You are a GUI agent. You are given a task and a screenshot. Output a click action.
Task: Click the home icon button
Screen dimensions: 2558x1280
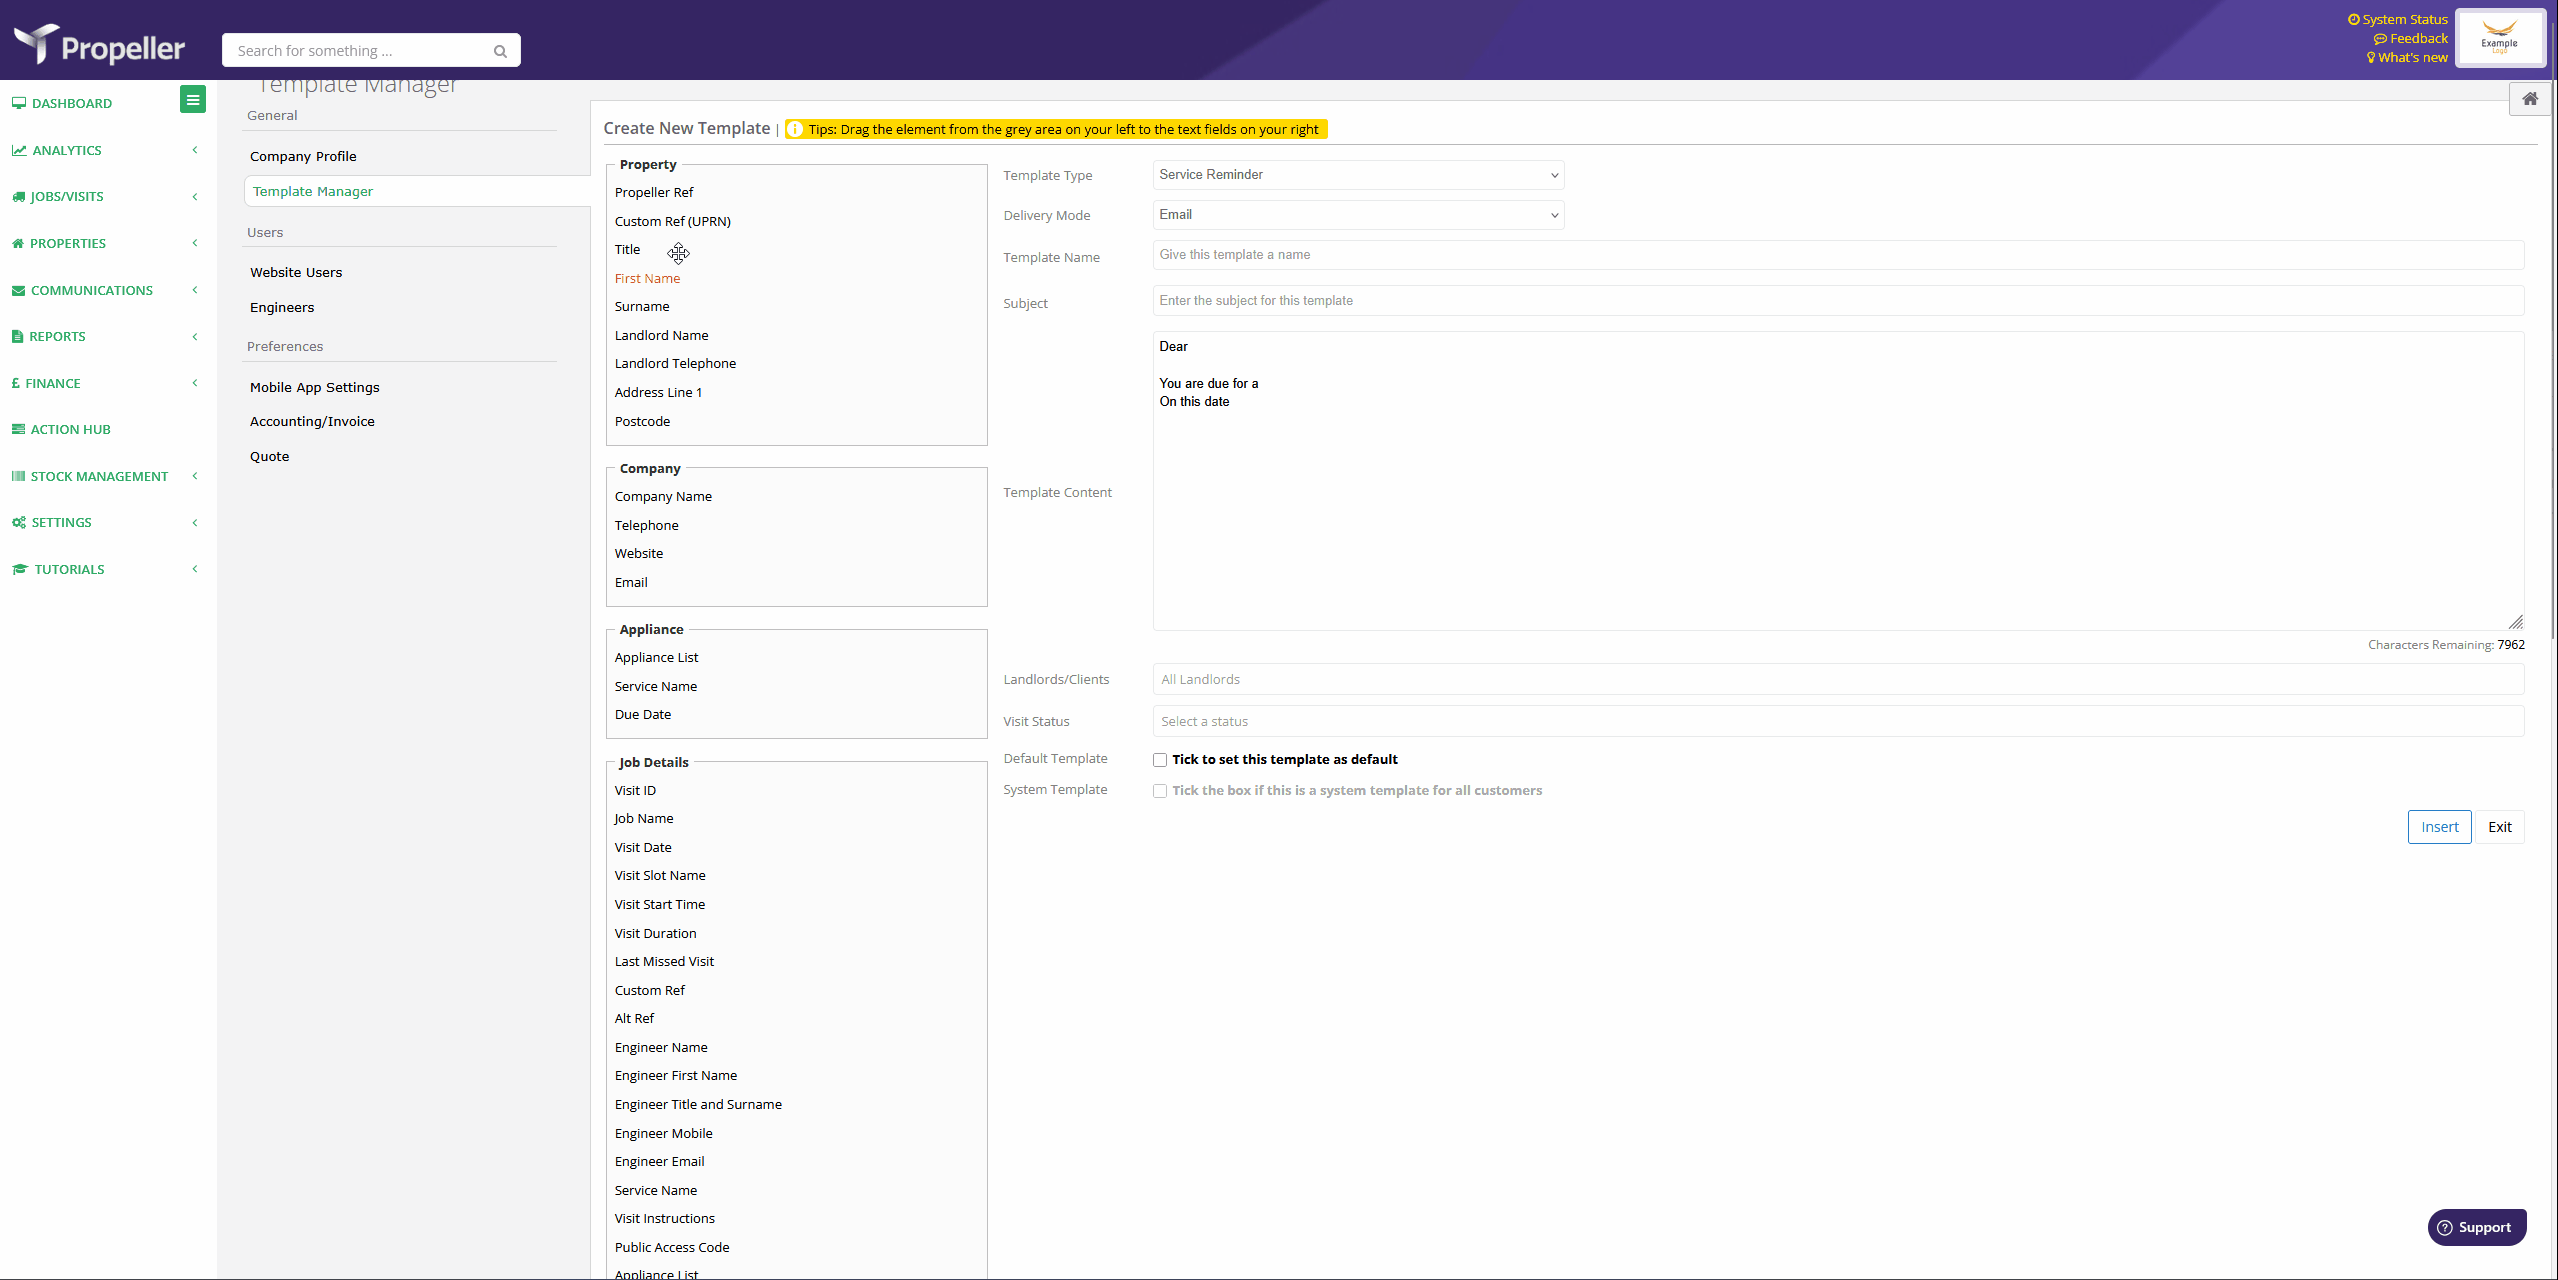click(2529, 99)
